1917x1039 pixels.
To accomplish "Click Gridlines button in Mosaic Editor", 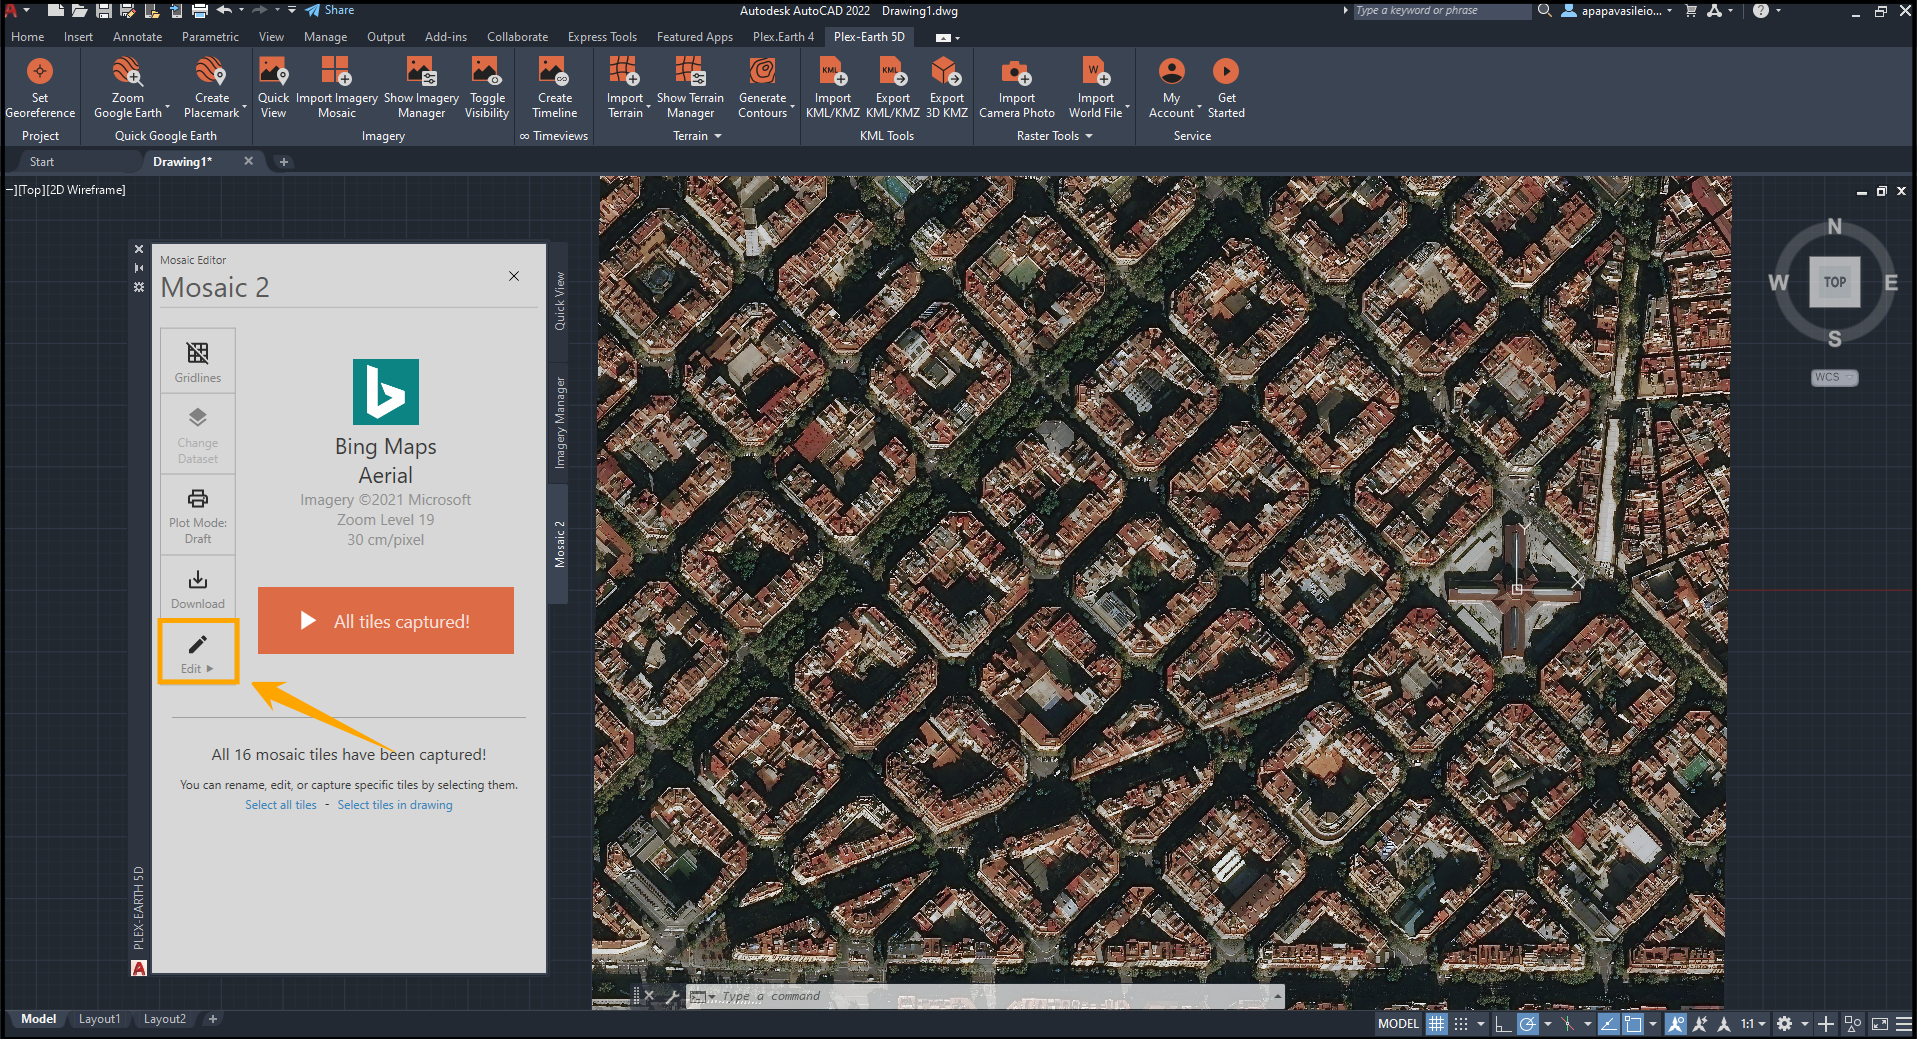I will [198, 361].
